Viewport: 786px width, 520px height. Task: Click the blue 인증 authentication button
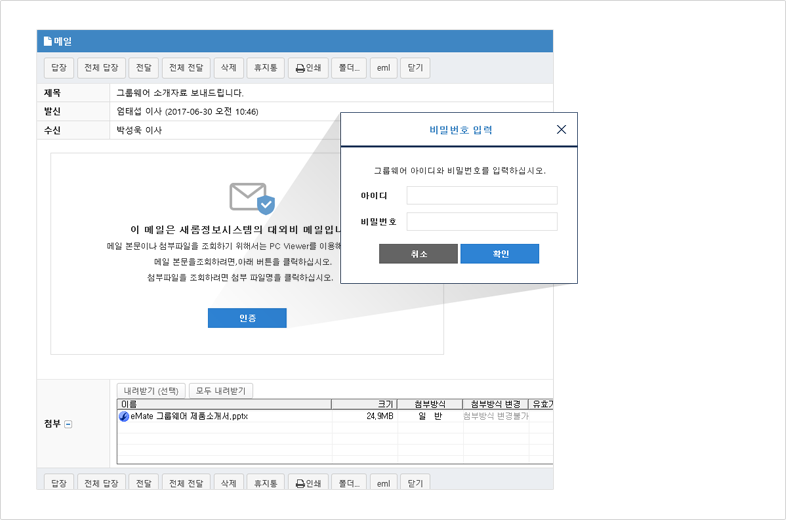click(x=247, y=318)
